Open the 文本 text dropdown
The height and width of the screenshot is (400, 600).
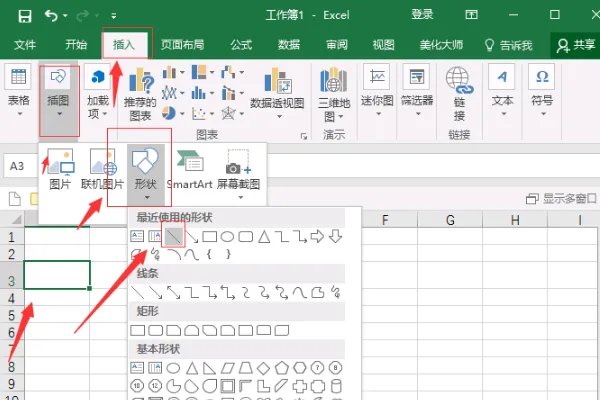502,92
